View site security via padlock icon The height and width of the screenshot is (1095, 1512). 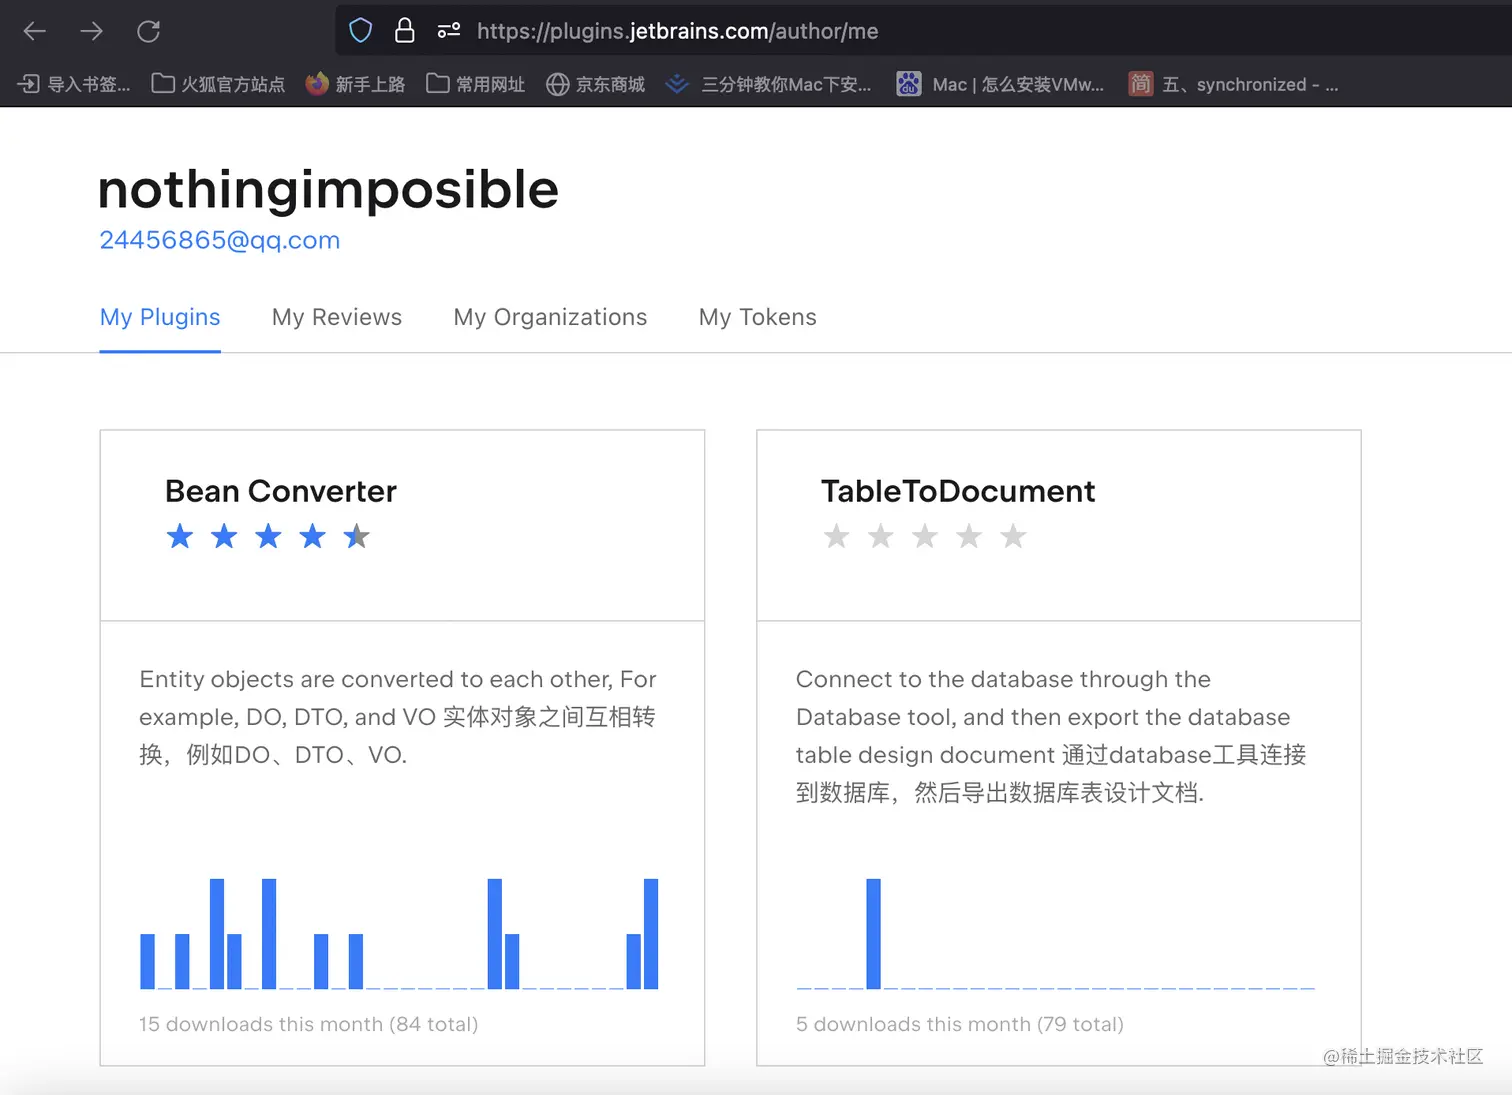tap(404, 31)
